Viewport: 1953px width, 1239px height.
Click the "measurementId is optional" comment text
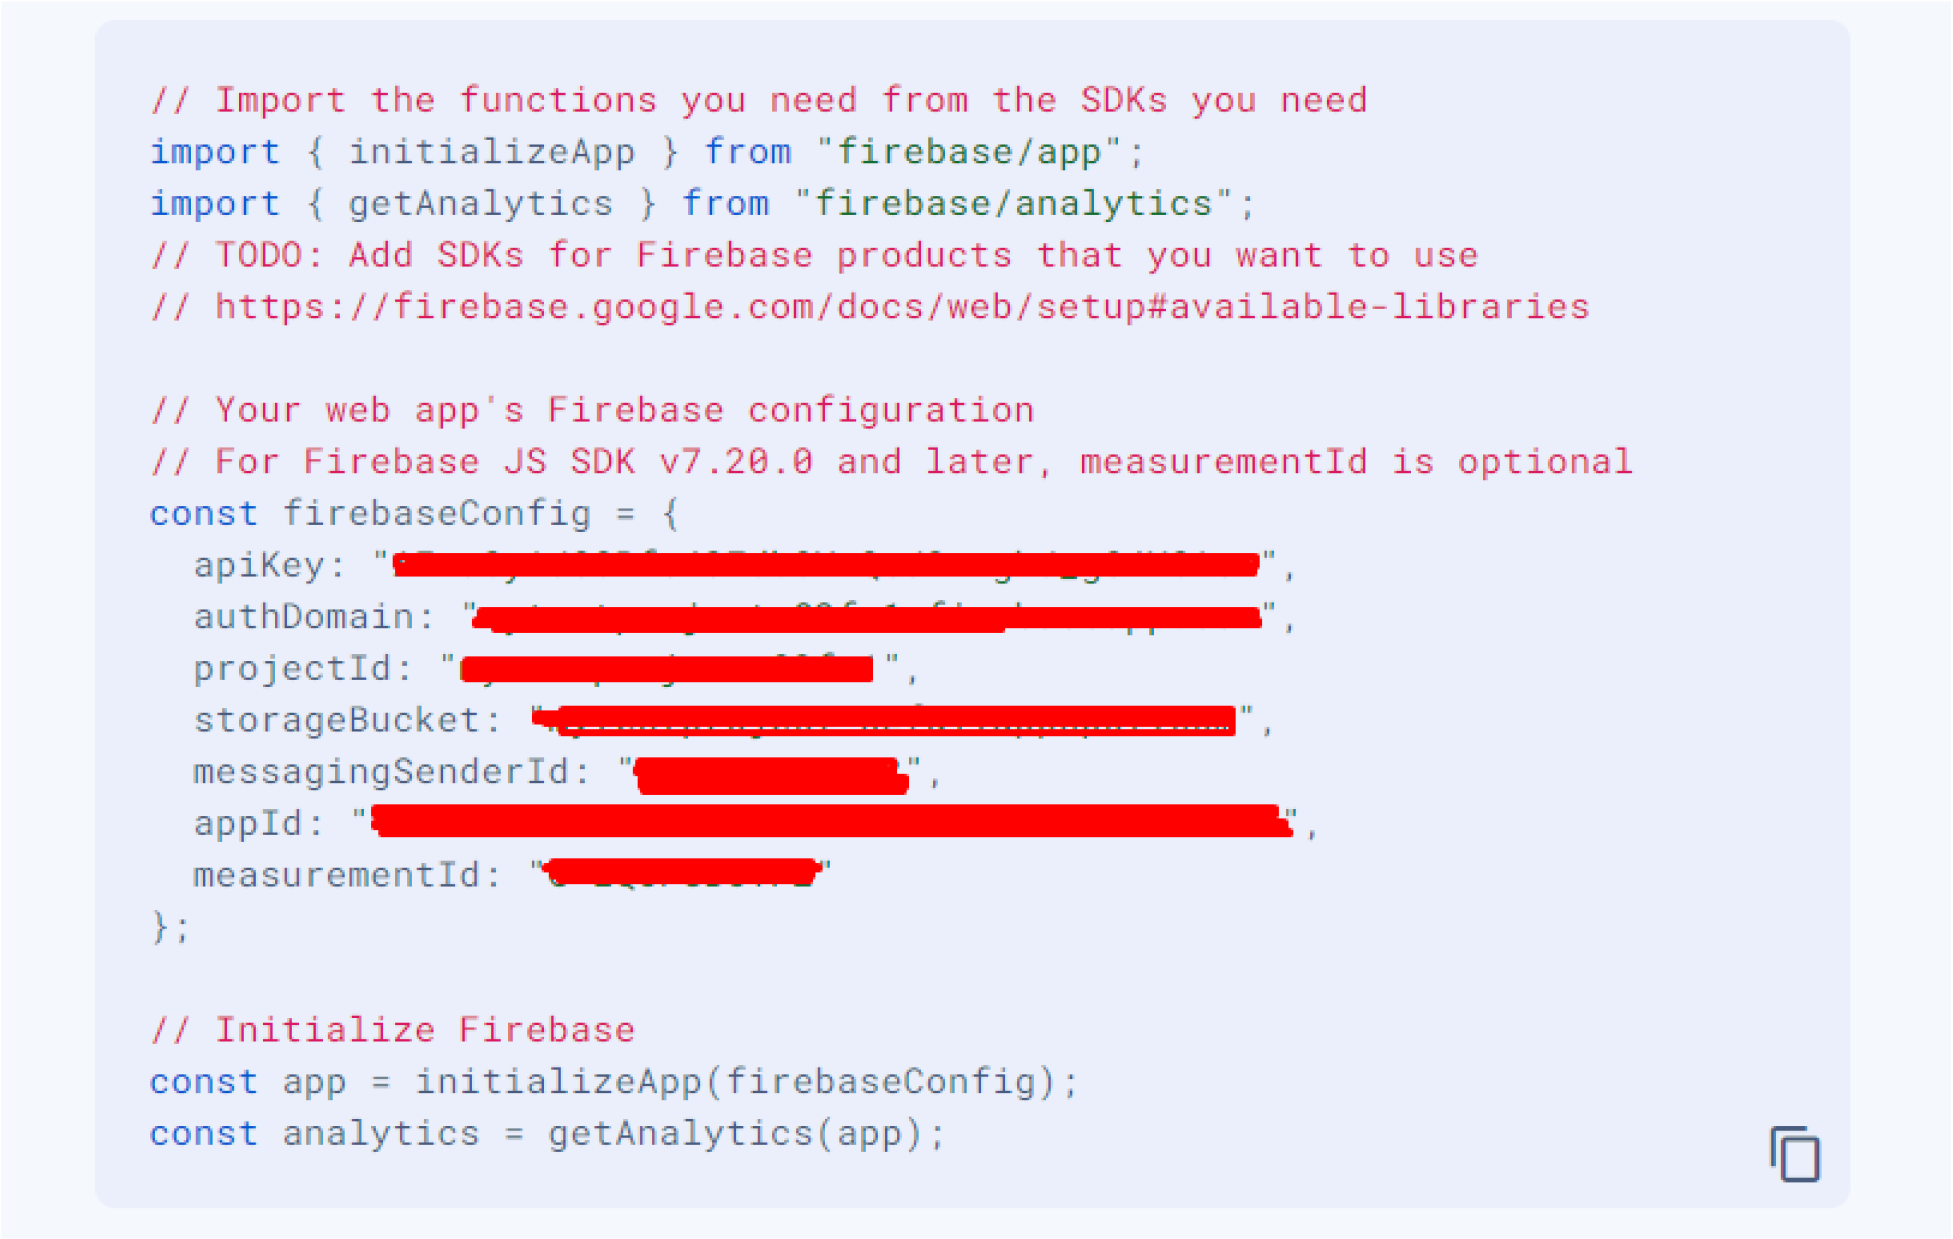(1355, 462)
